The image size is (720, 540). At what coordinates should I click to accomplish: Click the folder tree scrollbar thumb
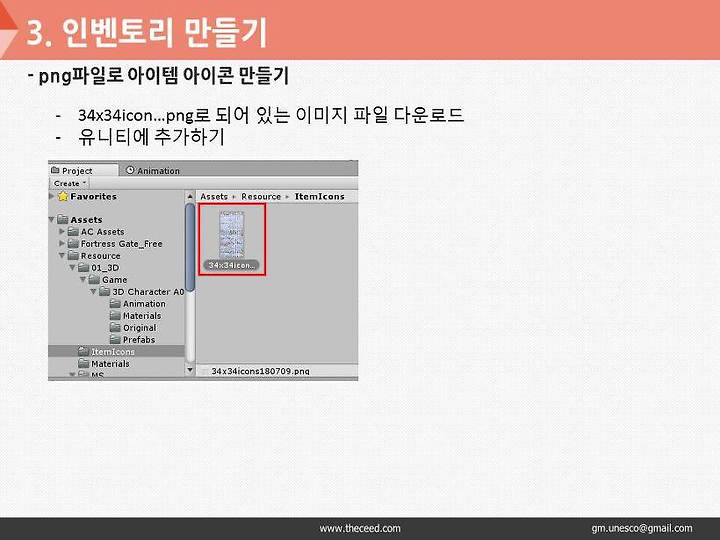tap(190, 248)
